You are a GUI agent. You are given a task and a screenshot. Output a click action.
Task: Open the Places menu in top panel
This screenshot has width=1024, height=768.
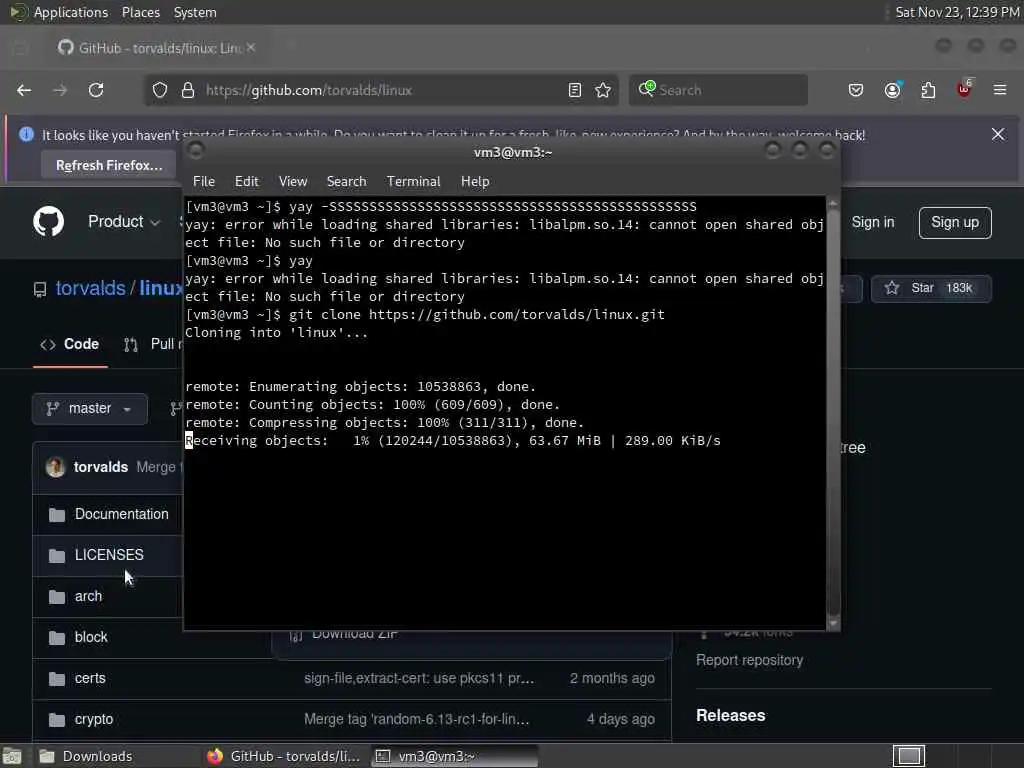point(141,12)
